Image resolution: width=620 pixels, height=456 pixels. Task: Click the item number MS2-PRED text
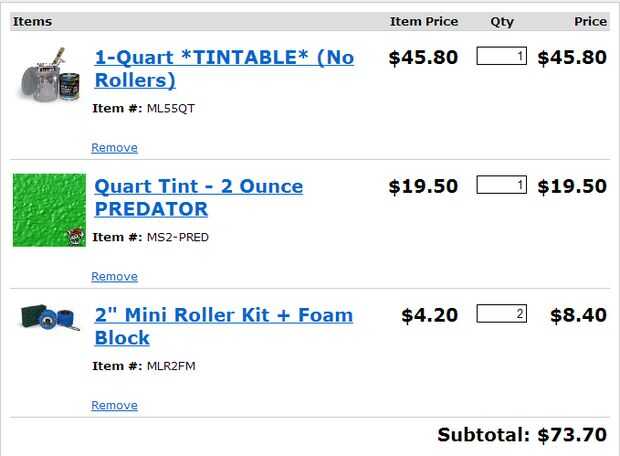179,237
